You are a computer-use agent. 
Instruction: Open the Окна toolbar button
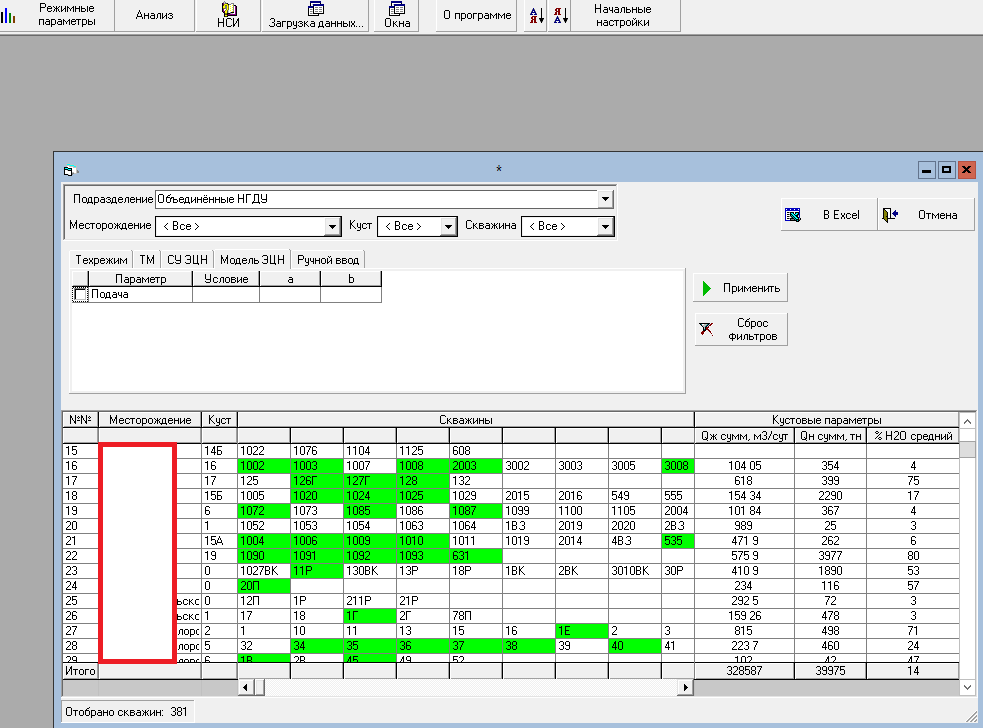[x=397, y=15]
